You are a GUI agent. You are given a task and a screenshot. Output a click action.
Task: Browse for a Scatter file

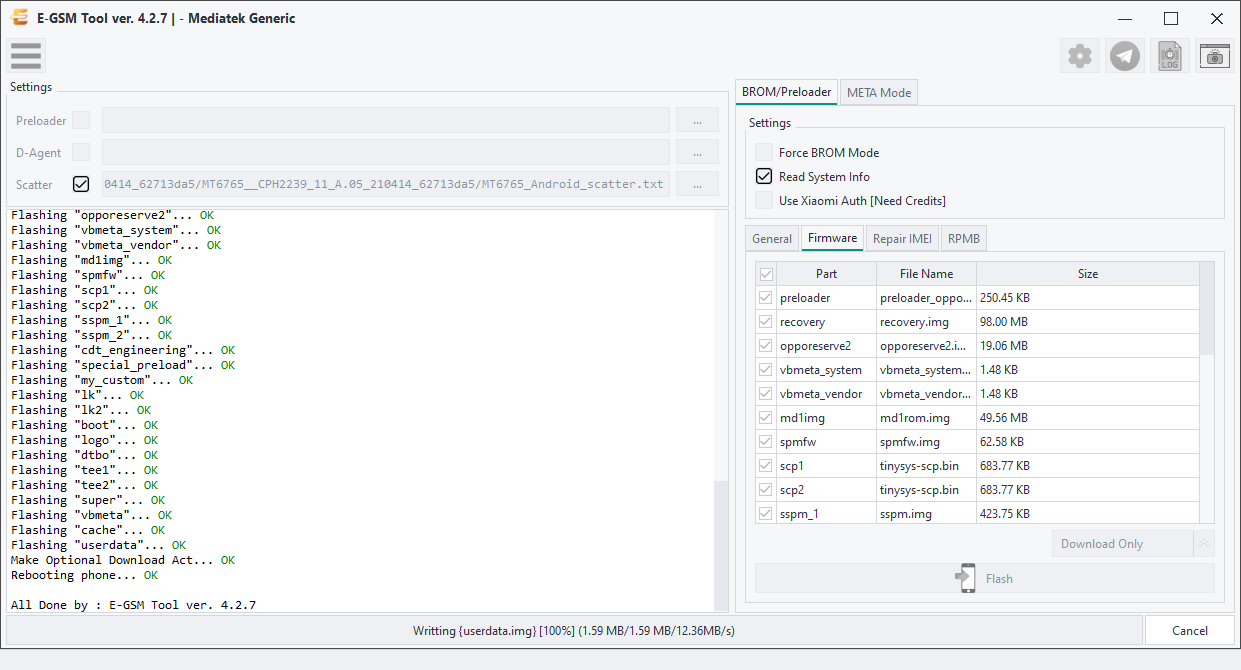click(698, 184)
